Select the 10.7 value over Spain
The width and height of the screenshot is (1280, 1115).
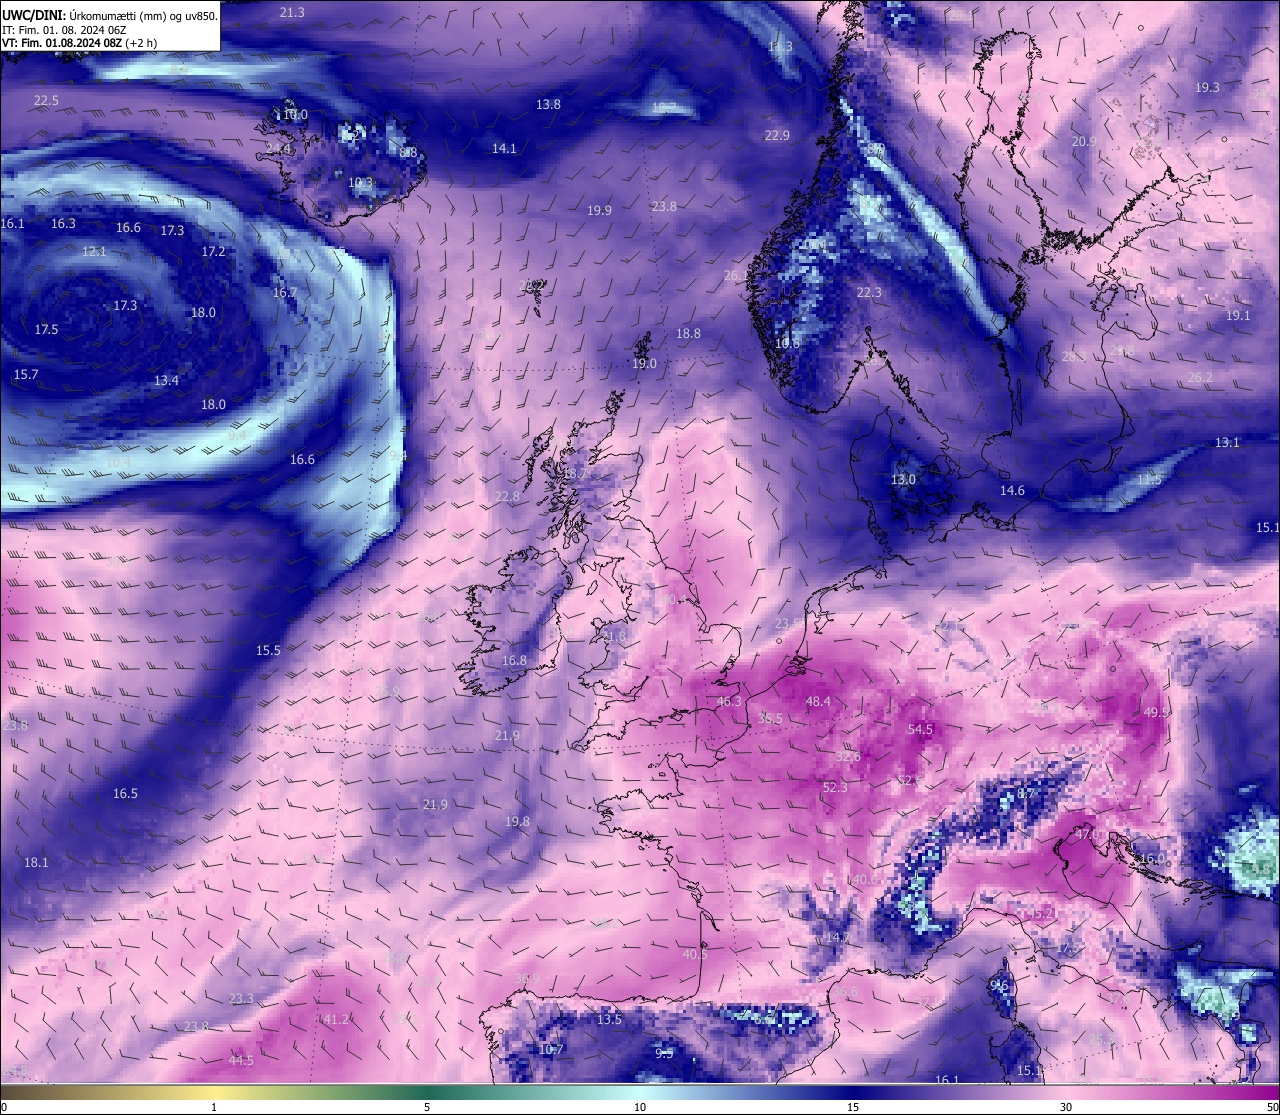(x=551, y=1049)
